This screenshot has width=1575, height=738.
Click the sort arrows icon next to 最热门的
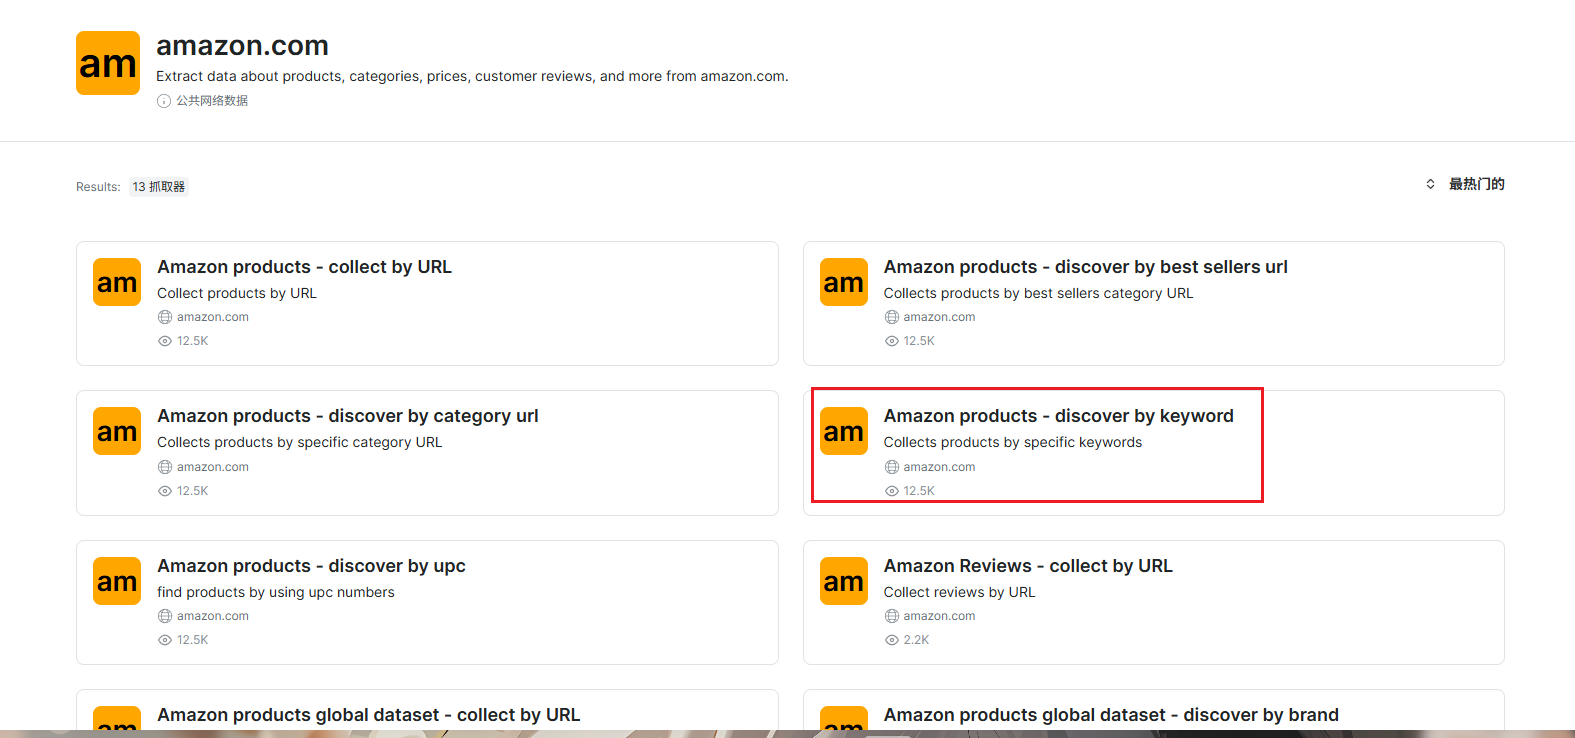tap(1430, 184)
